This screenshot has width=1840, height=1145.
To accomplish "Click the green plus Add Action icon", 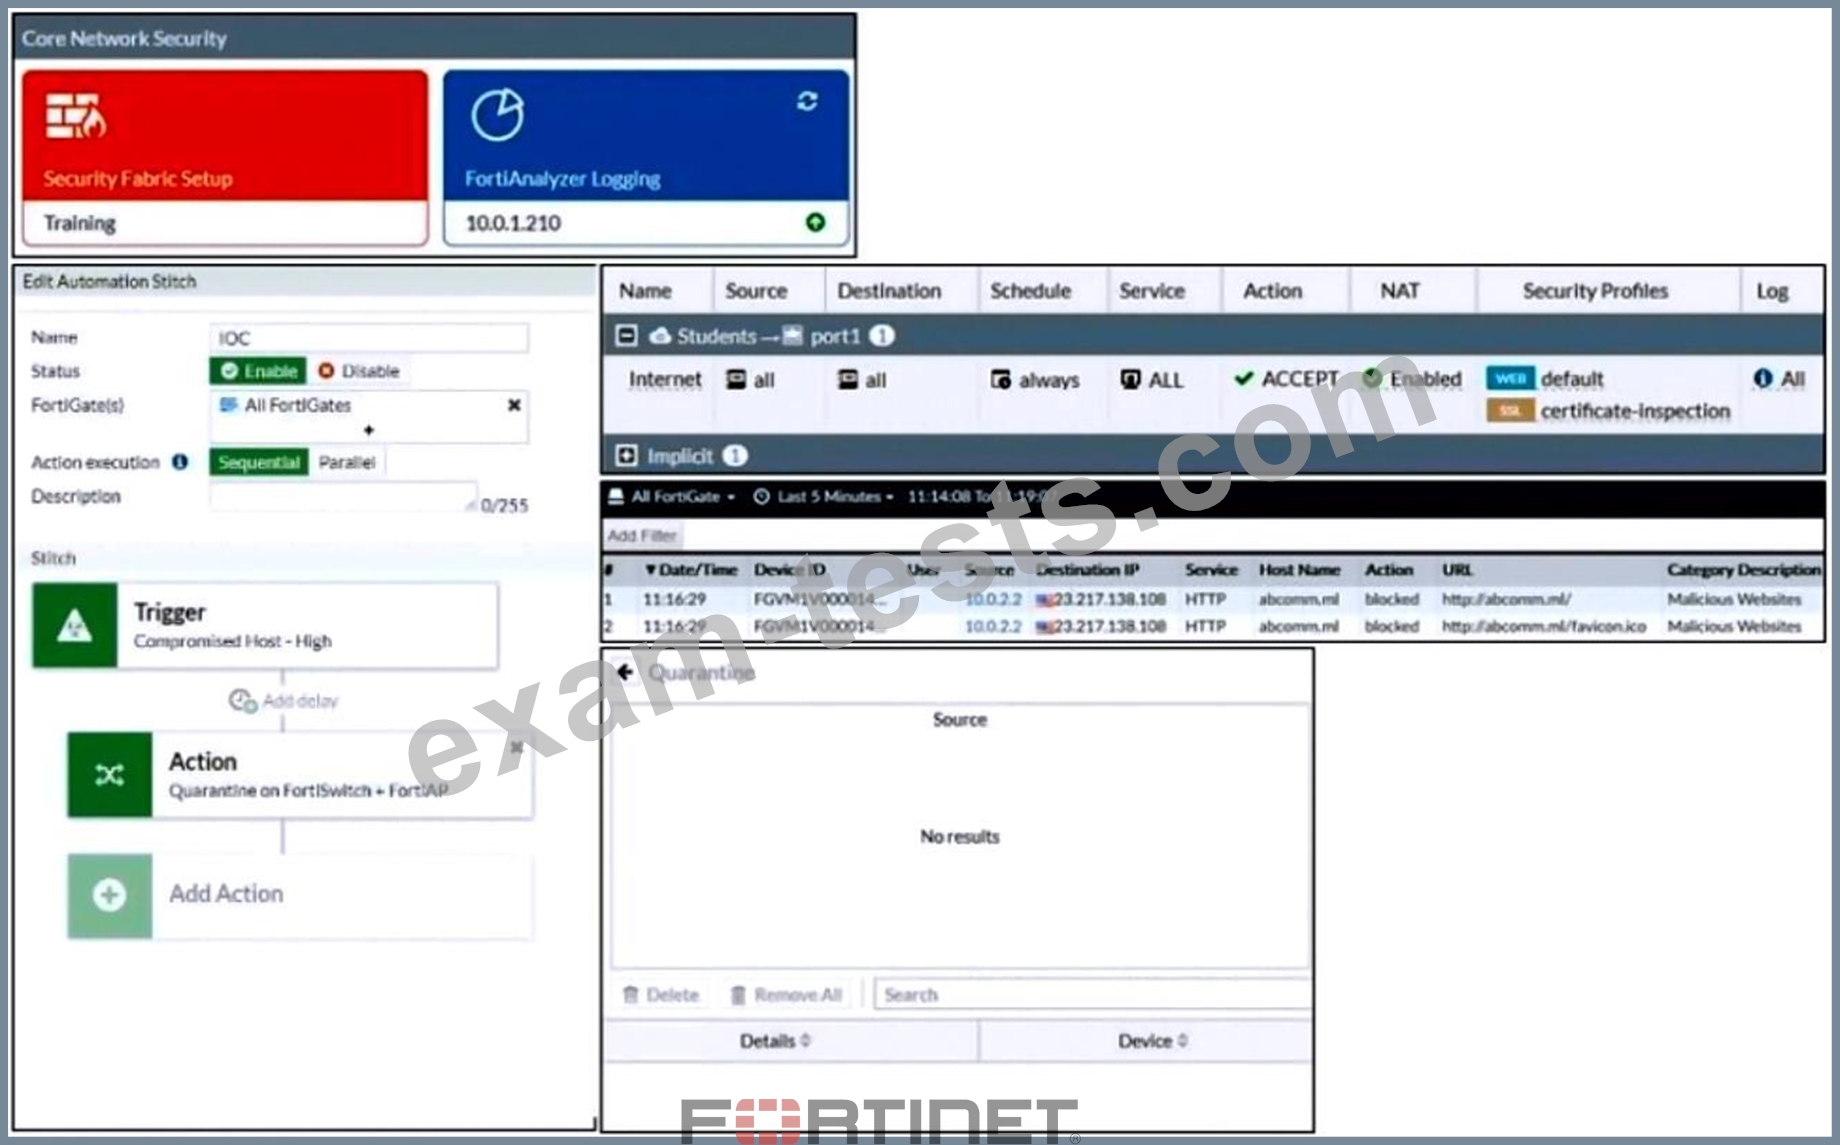I will coord(109,895).
